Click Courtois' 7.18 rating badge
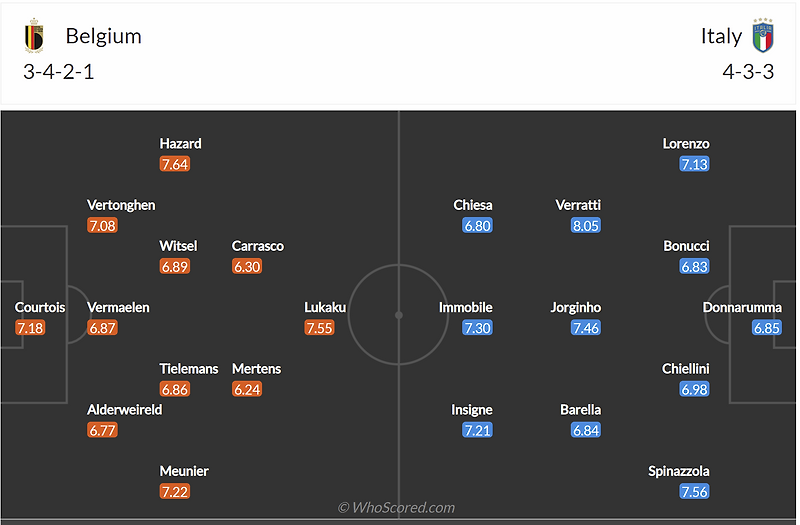The image size is (800, 525). [31, 328]
